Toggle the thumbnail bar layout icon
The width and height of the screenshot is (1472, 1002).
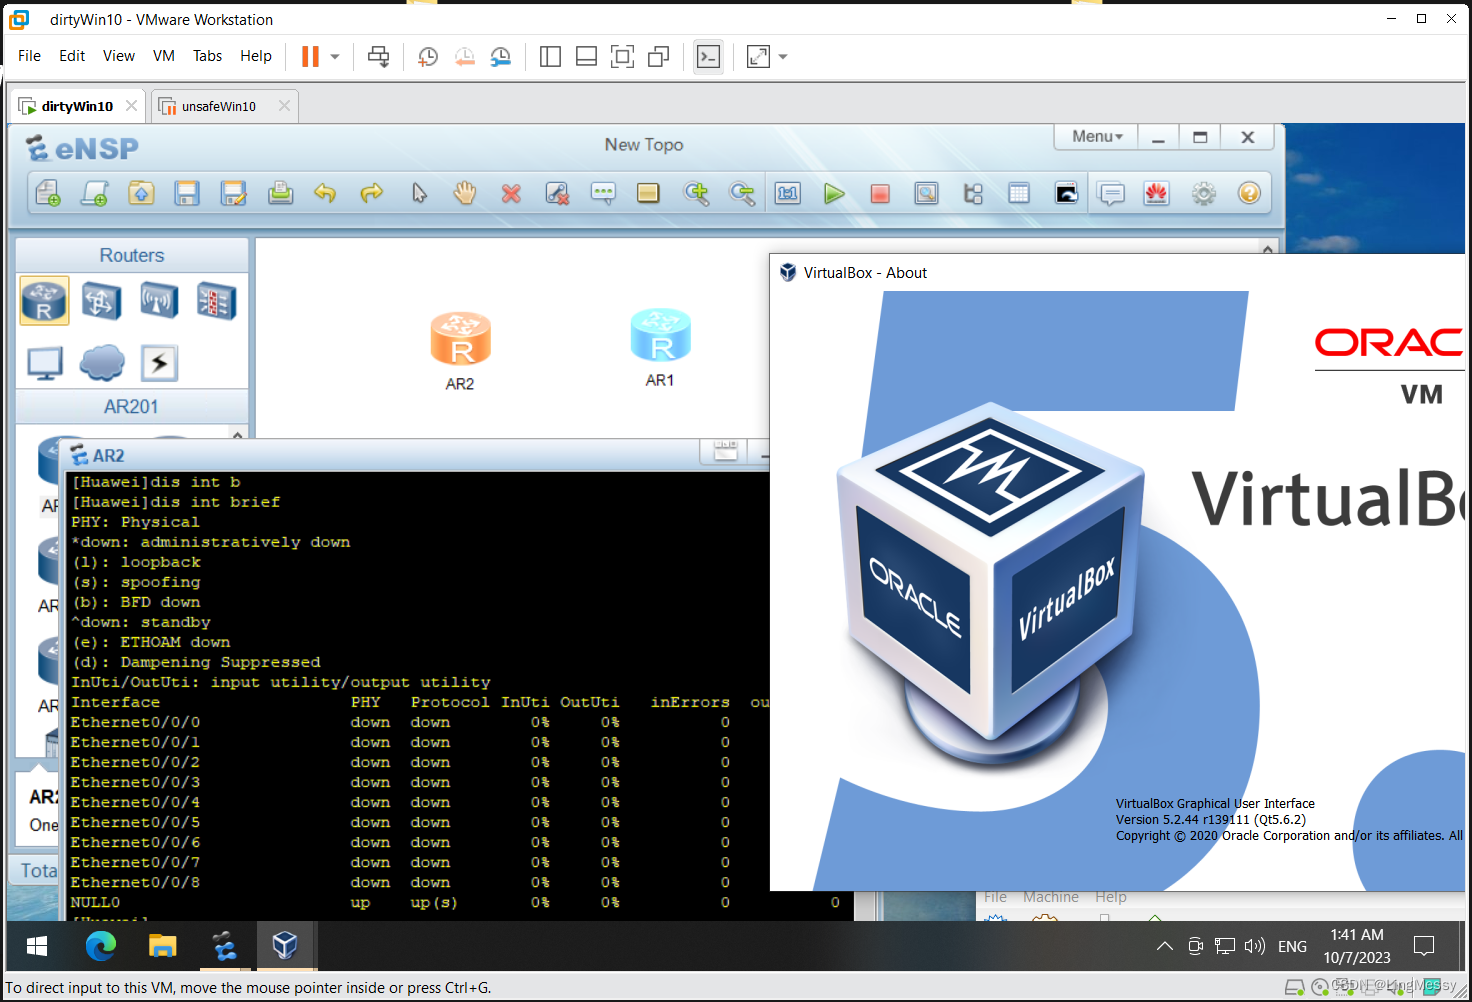(587, 57)
